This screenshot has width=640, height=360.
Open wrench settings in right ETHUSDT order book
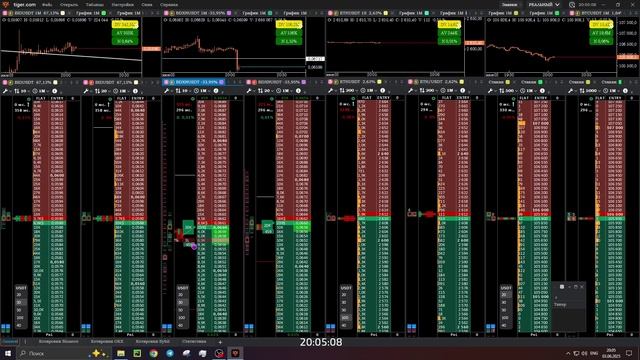click(411, 91)
